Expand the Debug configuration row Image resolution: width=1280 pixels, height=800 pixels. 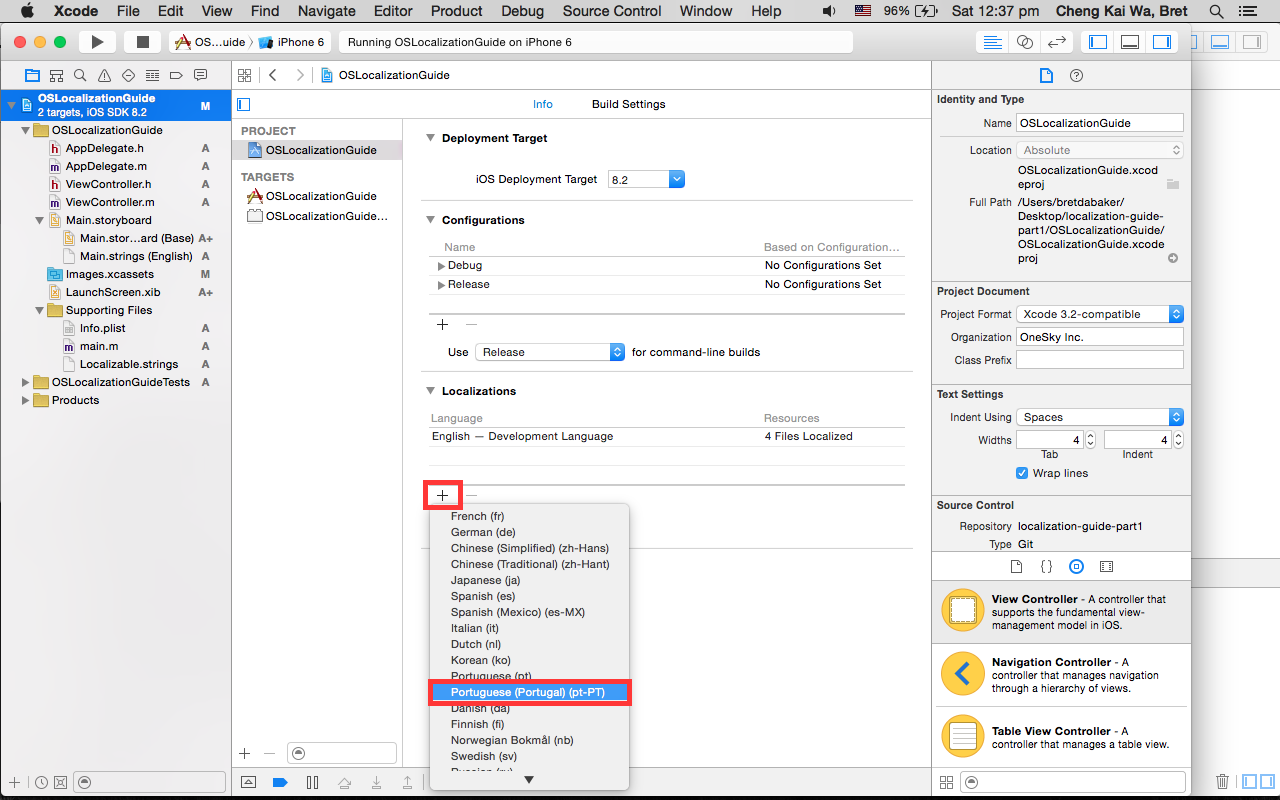(441, 266)
